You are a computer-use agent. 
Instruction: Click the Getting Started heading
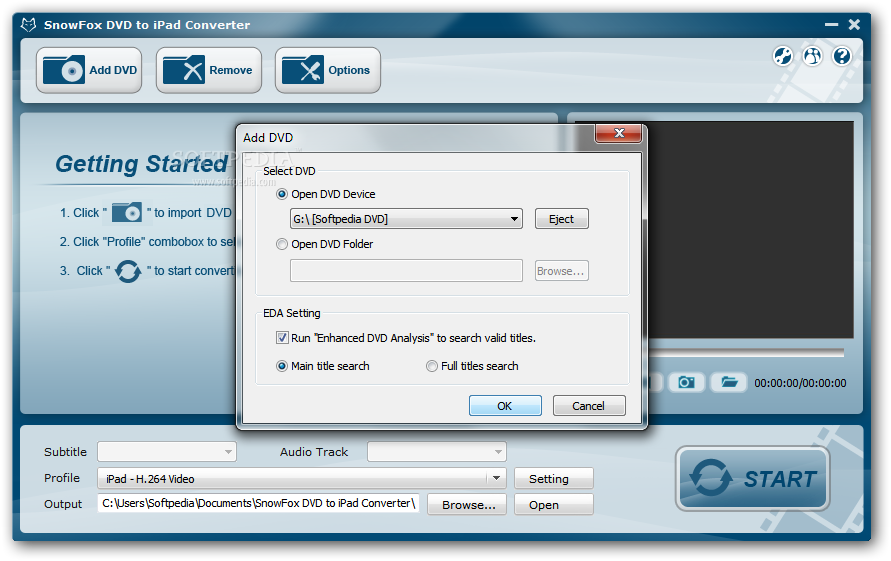point(141,164)
